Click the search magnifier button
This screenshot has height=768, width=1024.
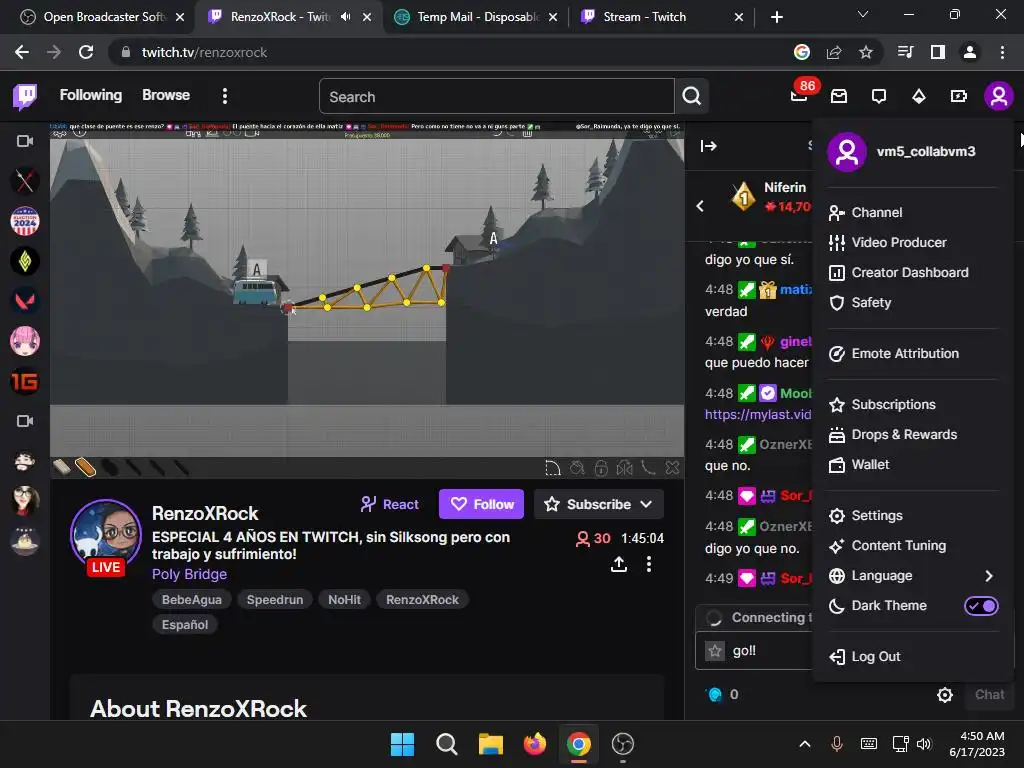(692, 97)
